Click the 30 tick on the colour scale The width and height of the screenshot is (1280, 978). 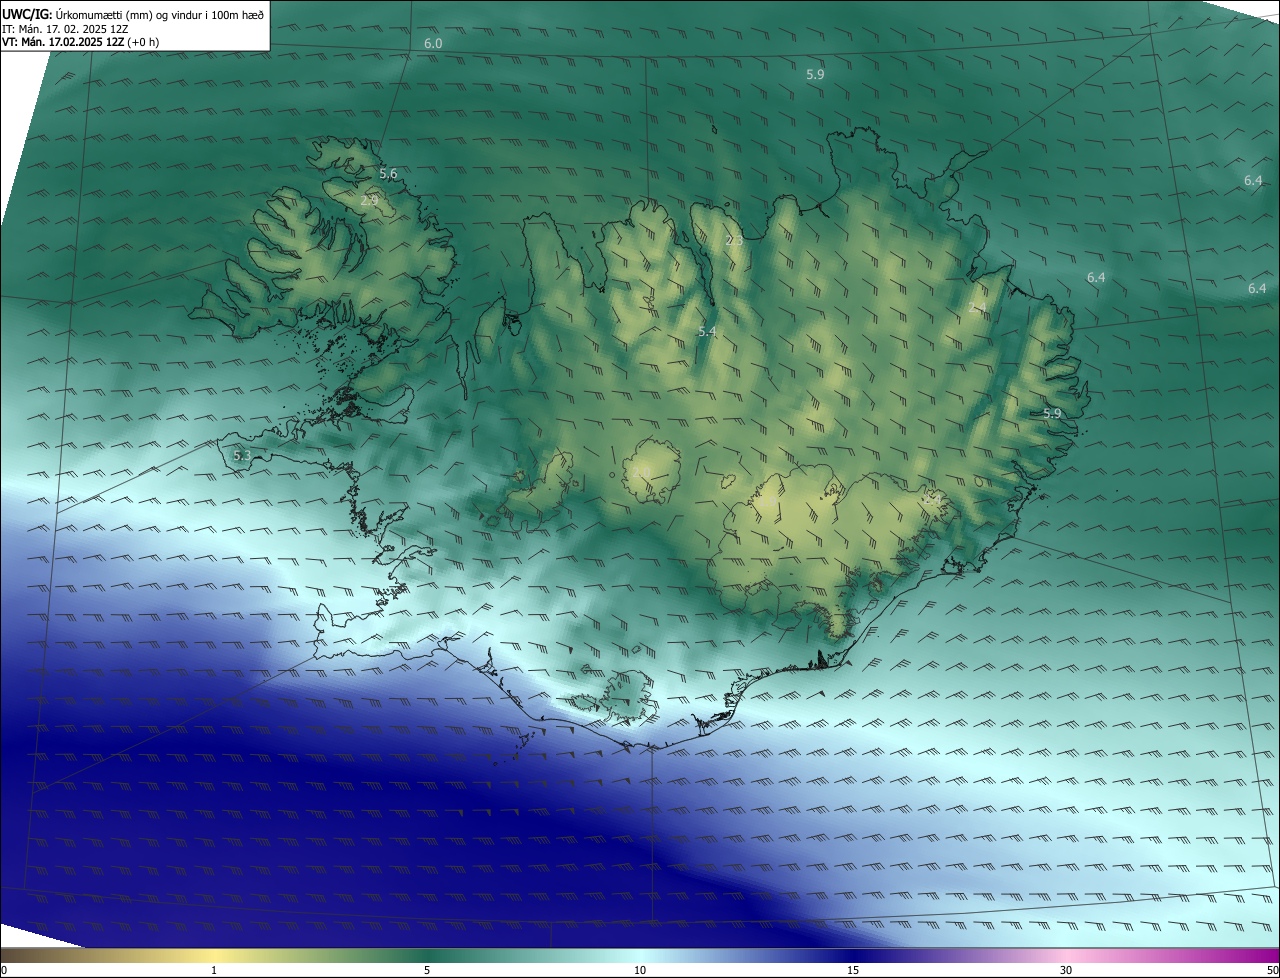click(1066, 970)
